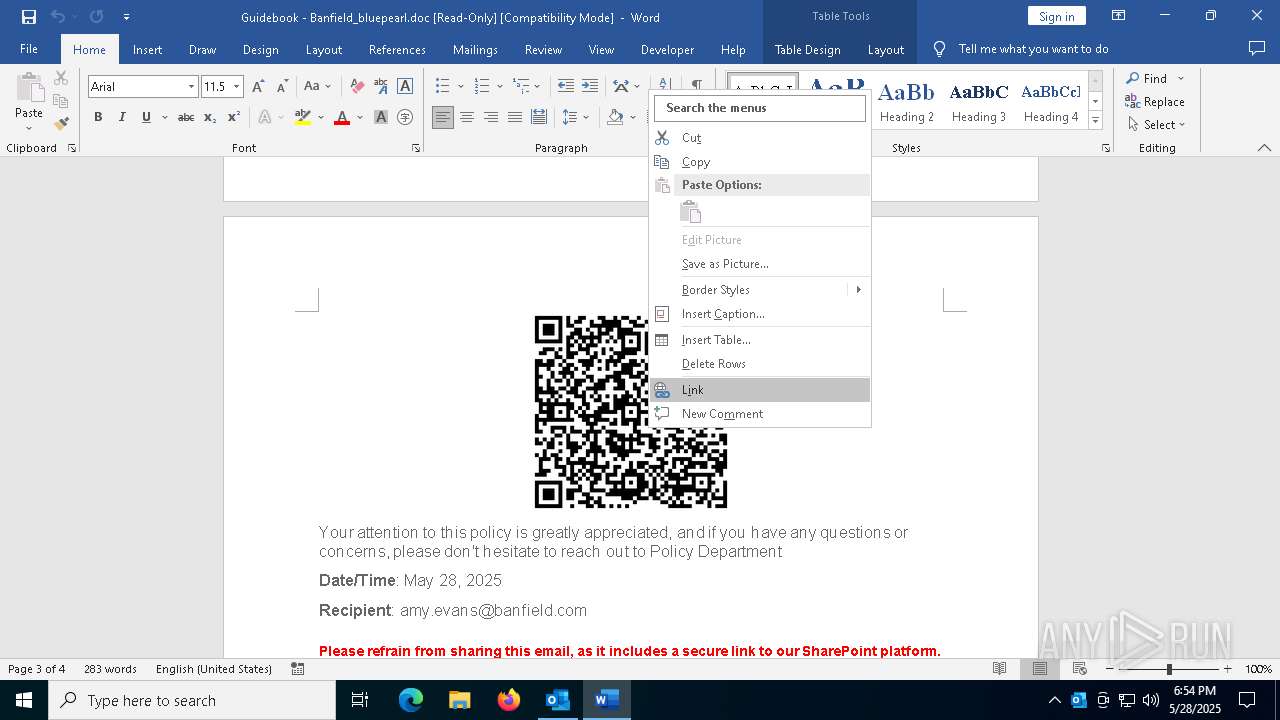1280x720 pixels.
Task: Save the document with the floppy disk icon
Action: click(x=29, y=17)
